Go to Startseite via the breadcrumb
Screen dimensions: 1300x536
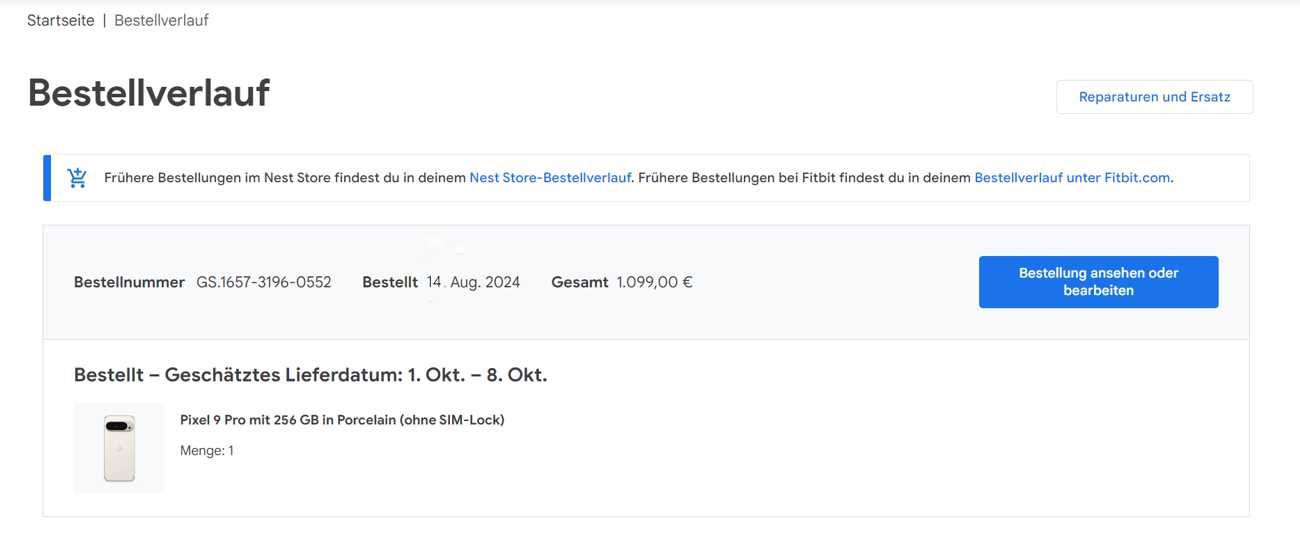(60, 20)
